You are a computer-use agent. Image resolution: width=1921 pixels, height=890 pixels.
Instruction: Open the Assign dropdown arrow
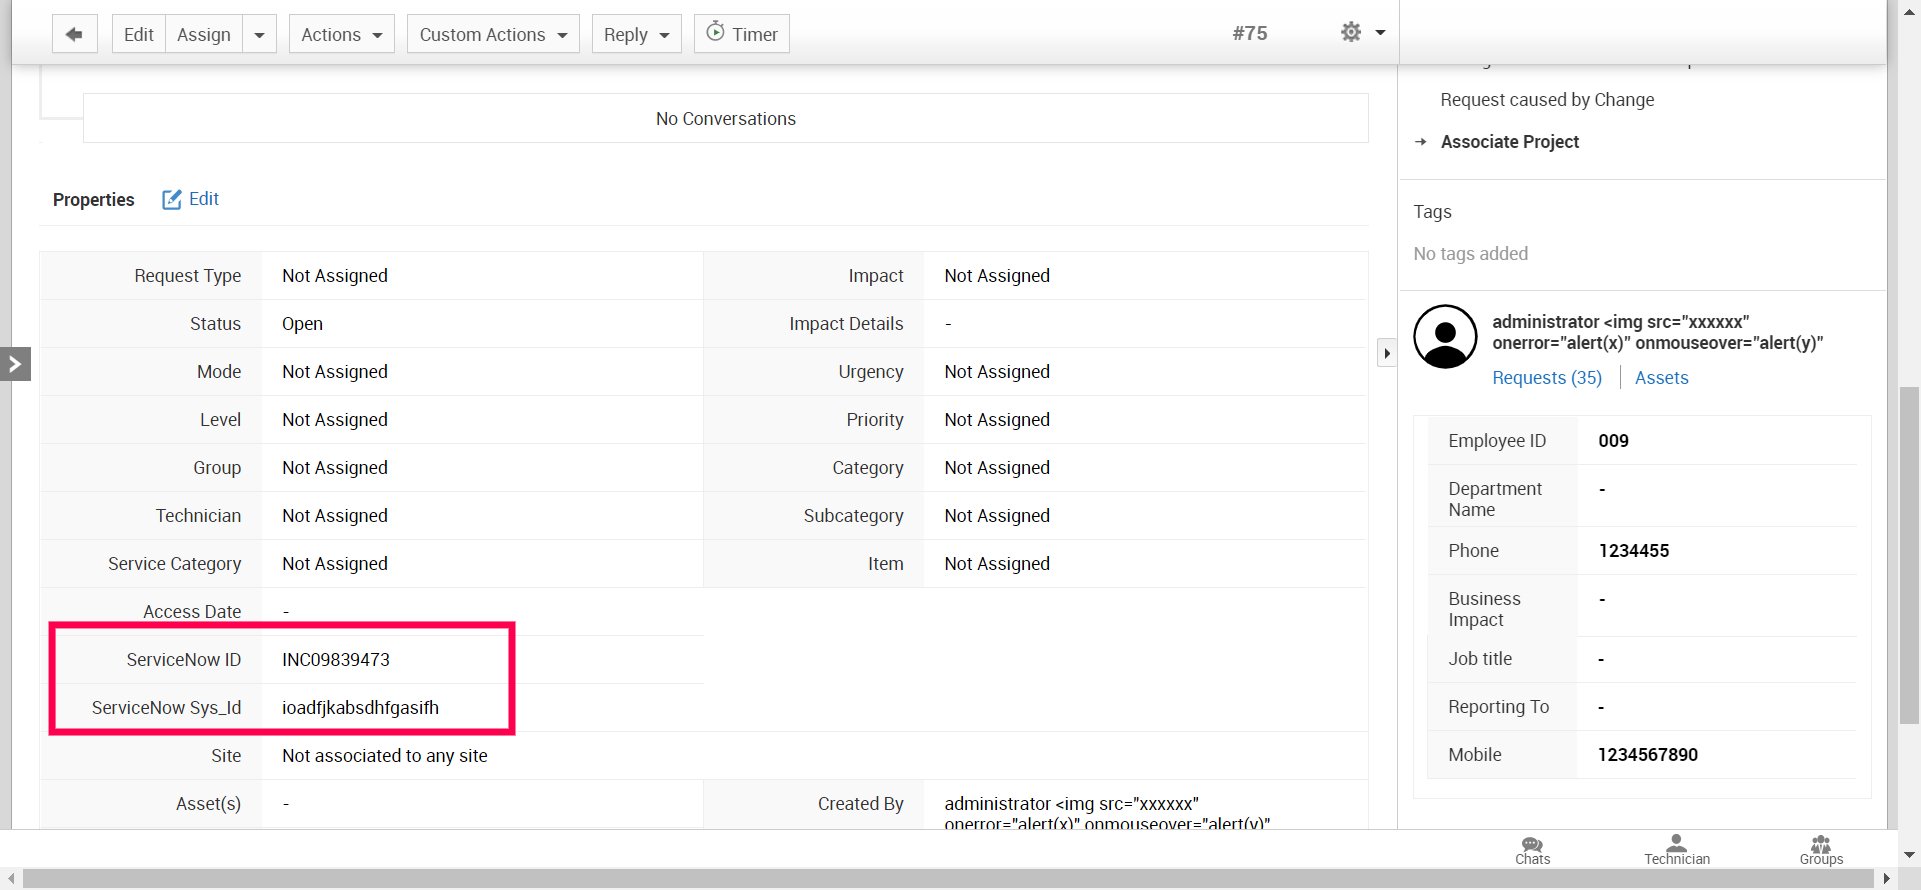click(260, 34)
